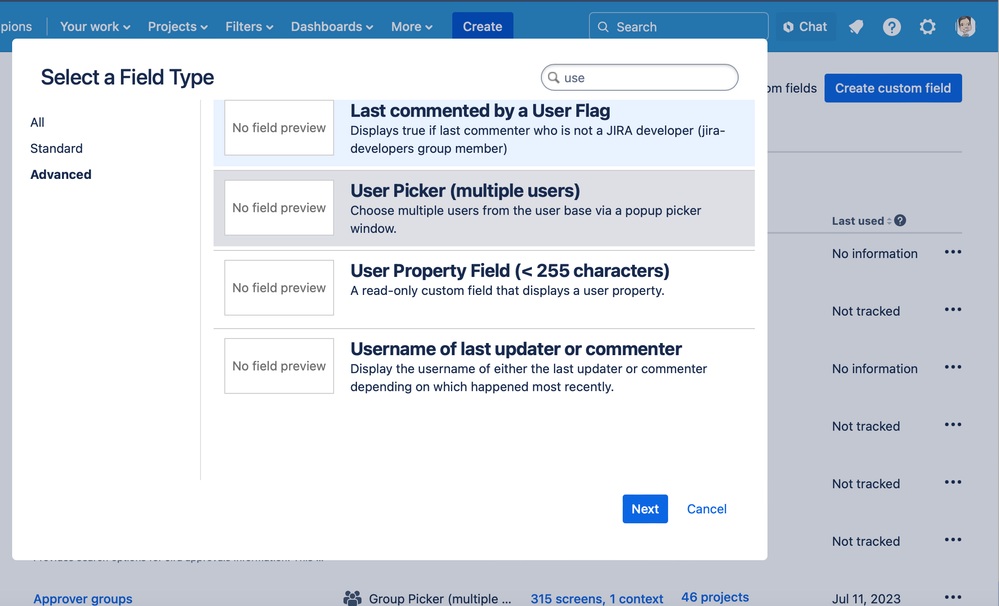Open the 46 projects link
Screen dimensions: 999x606
[715, 597]
